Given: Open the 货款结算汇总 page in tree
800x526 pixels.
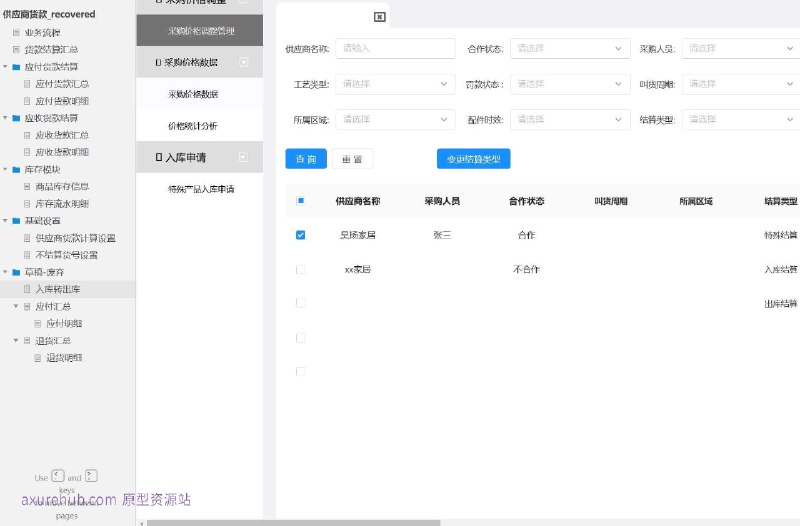Looking at the screenshot, I should (x=51, y=49).
